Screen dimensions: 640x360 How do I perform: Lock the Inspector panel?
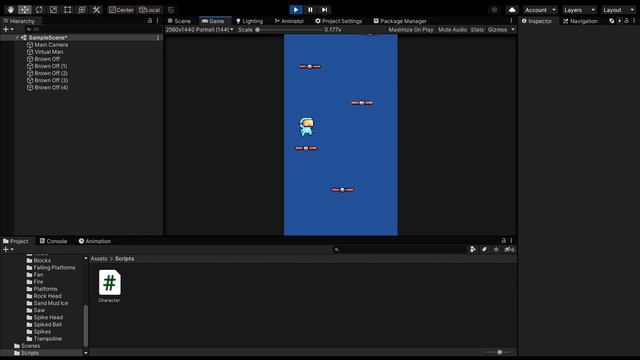[627, 20]
